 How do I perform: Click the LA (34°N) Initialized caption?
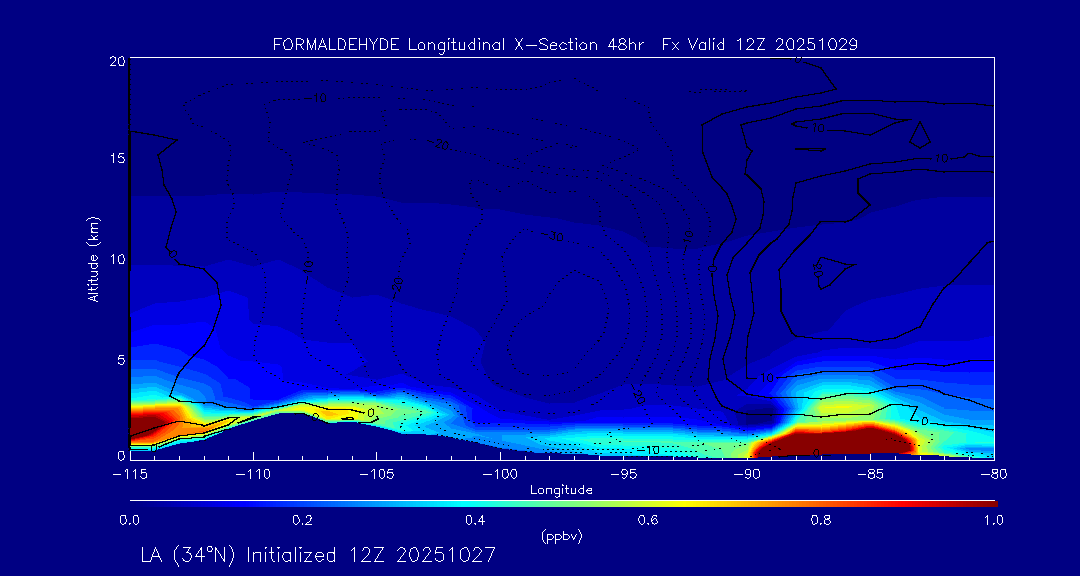(x=318, y=554)
